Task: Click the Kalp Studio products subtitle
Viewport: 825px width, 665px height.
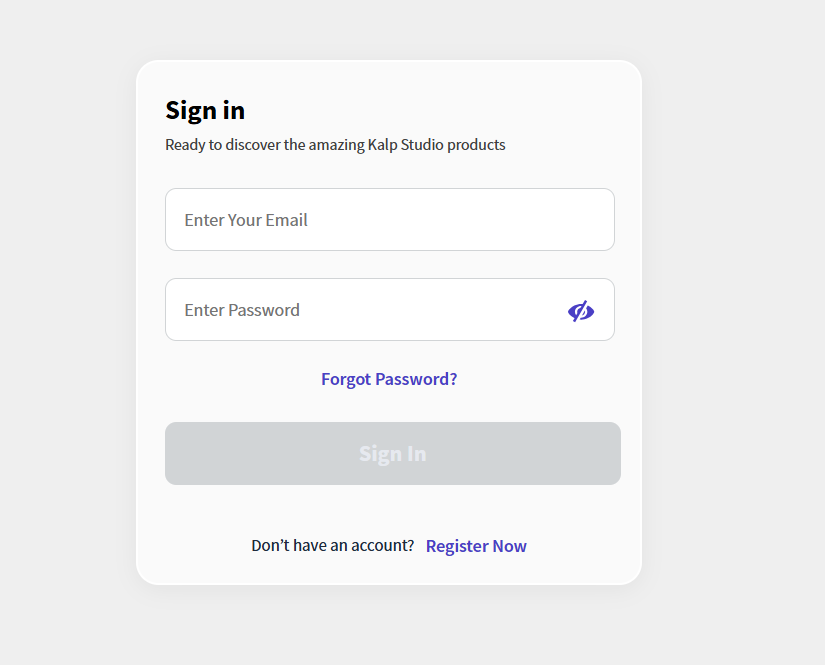Action: tap(335, 145)
